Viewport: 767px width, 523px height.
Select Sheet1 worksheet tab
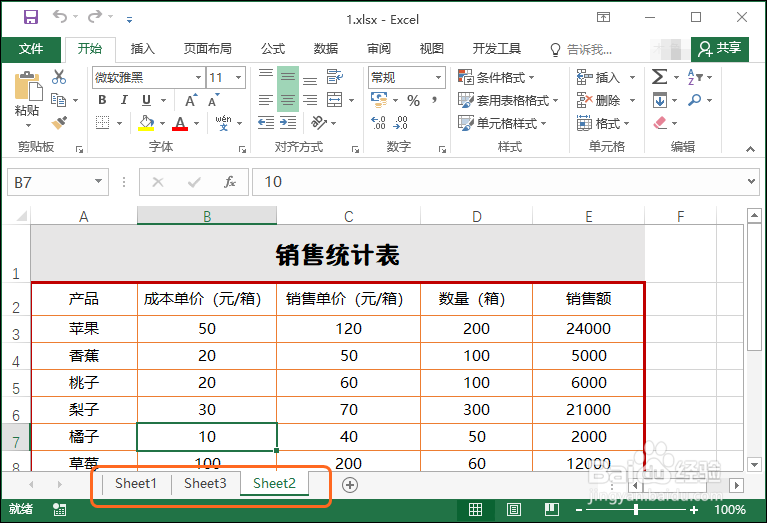[136, 483]
